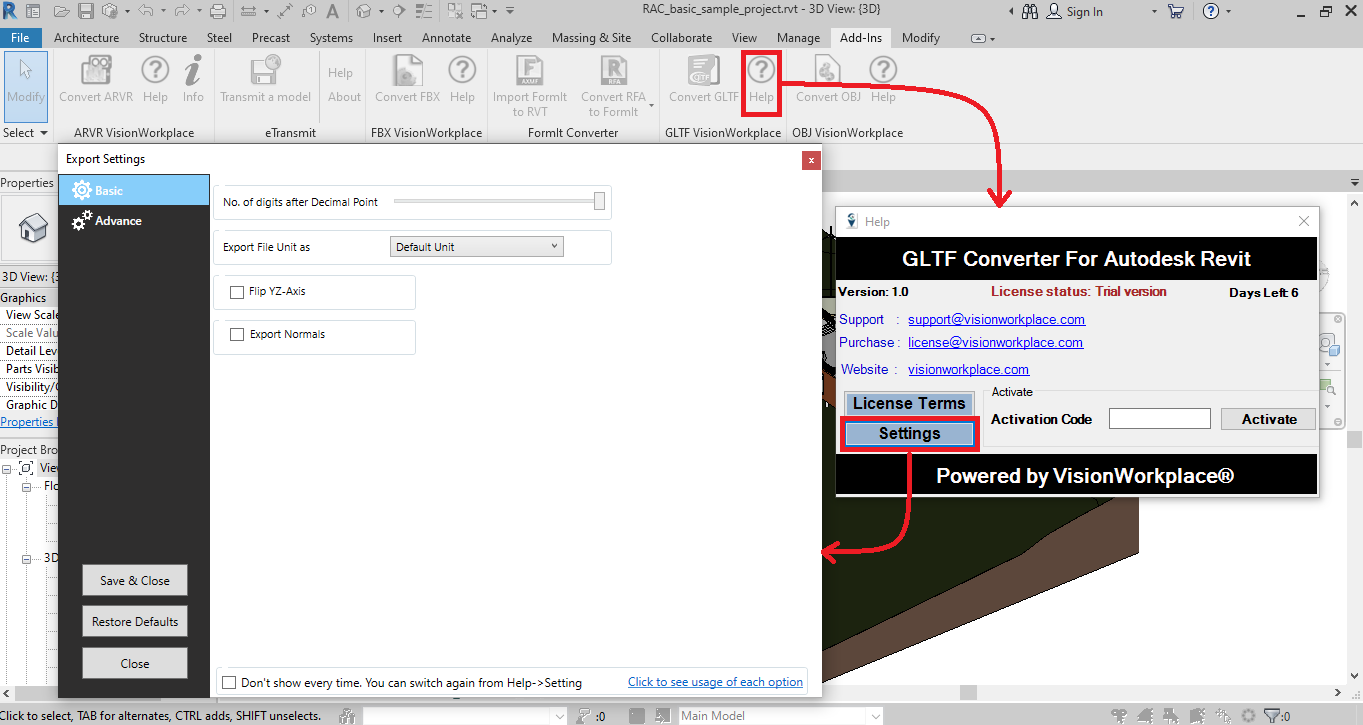Open Help in OBJ VisionWorkplace panel
Image resolution: width=1363 pixels, height=725 pixels.
pyautogui.click(x=883, y=79)
